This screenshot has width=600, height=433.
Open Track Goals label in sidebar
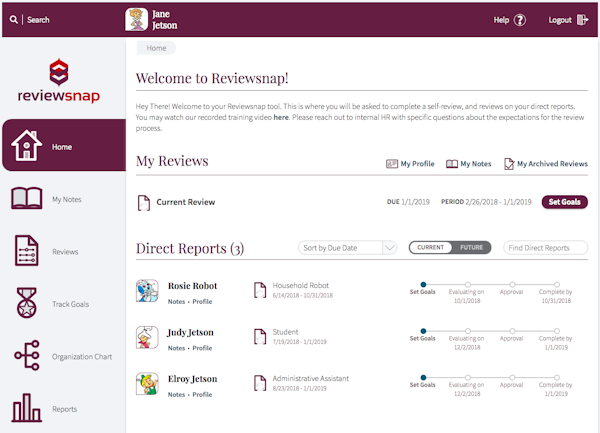click(x=70, y=304)
